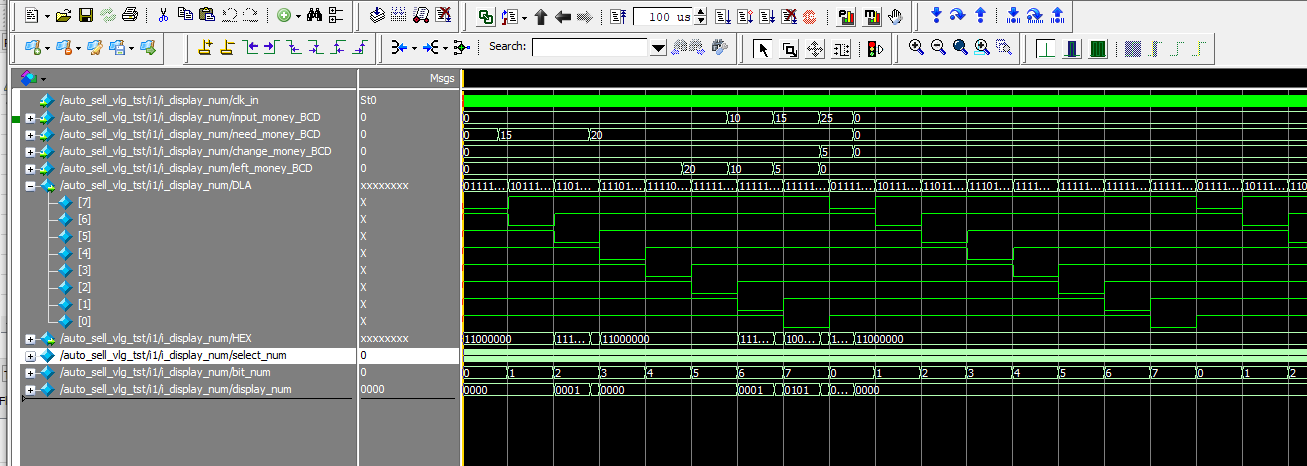Go up one level with up arrow
This screenshot has height=466, width=1307.
[x=541, y=17]
